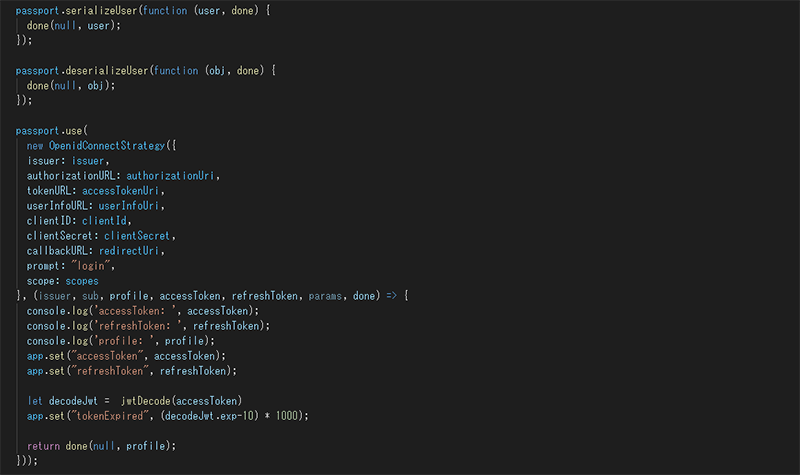Click the console.log 'profile: ' line
The height and width of the screenshot is (475, 800).
point(121,341)
